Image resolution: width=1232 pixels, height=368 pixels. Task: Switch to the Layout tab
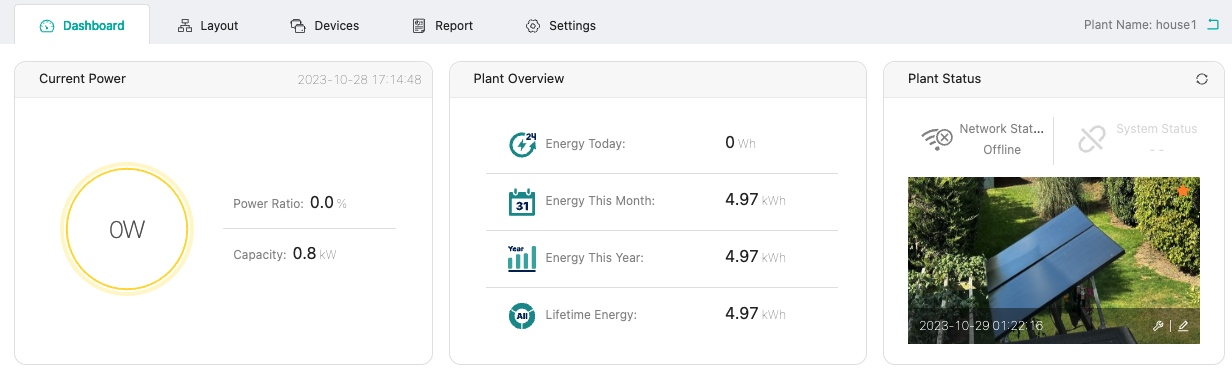tap(208, 26)
